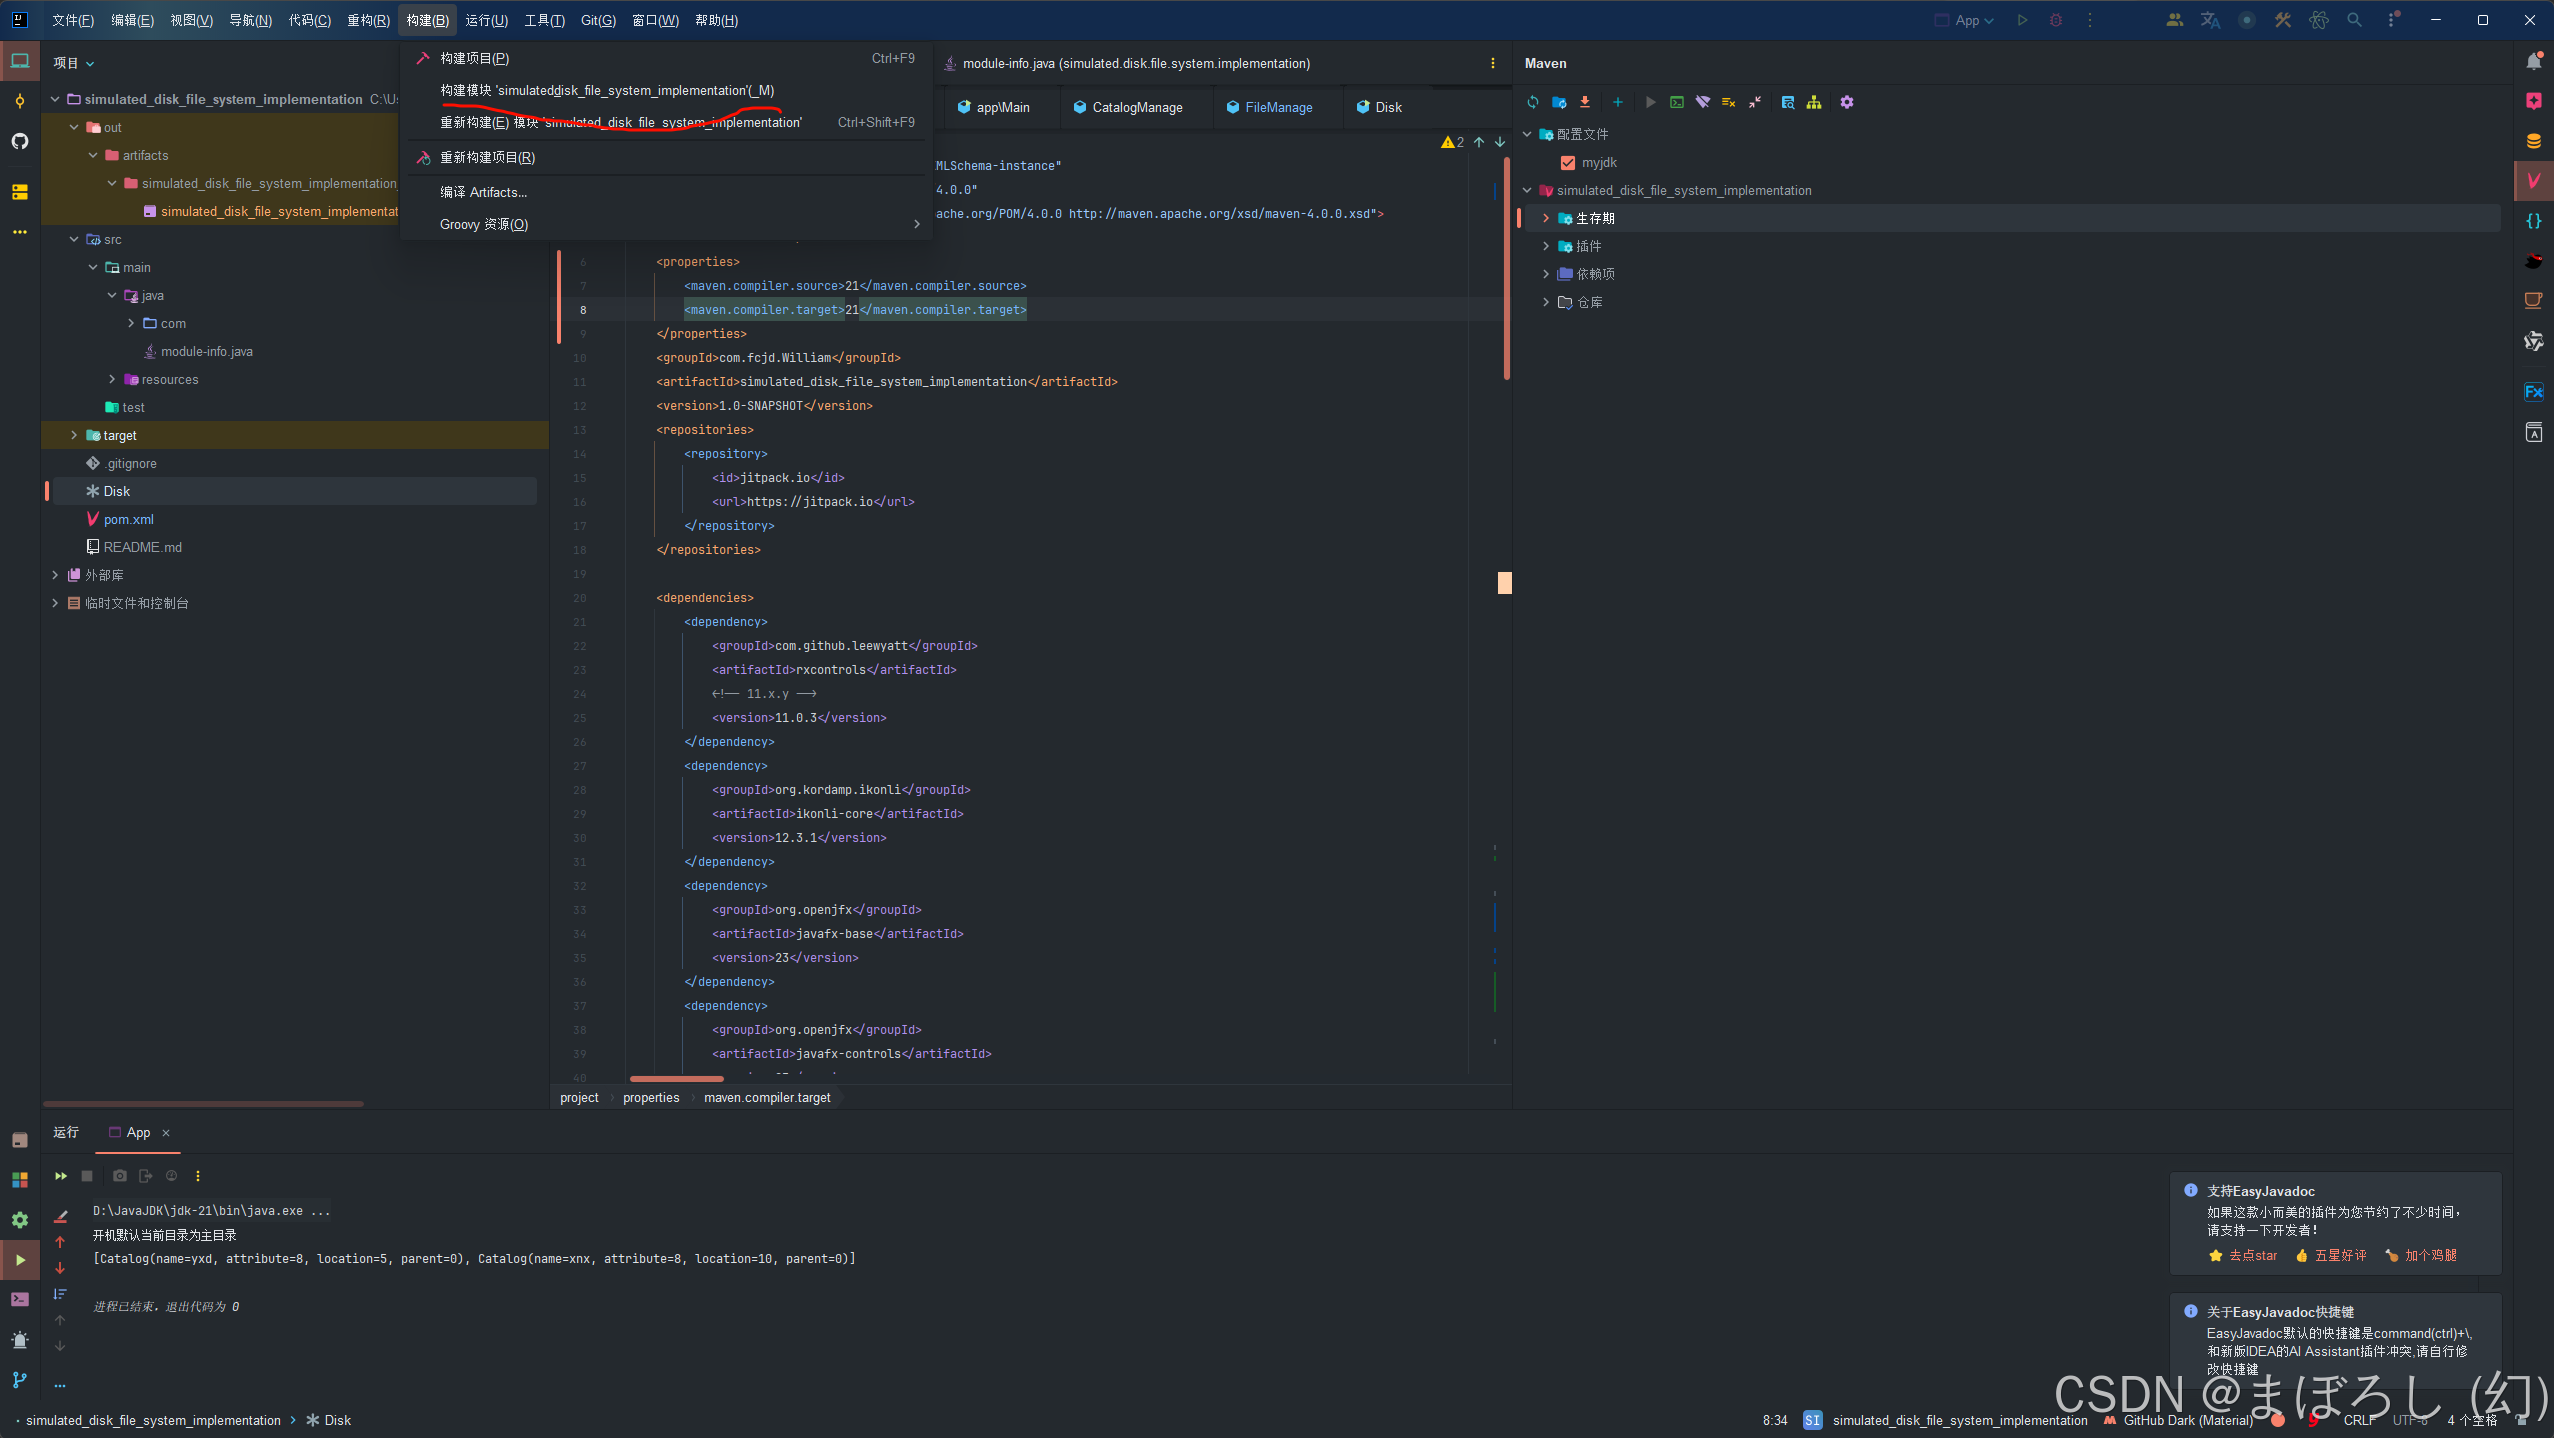Open Groovy 资源 submenu arrow
Screen dimensions: 2554x1438
tap(916, 224)
